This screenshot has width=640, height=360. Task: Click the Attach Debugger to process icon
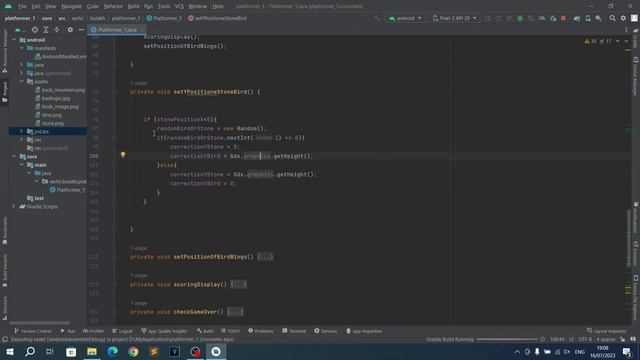pos(553,18)
